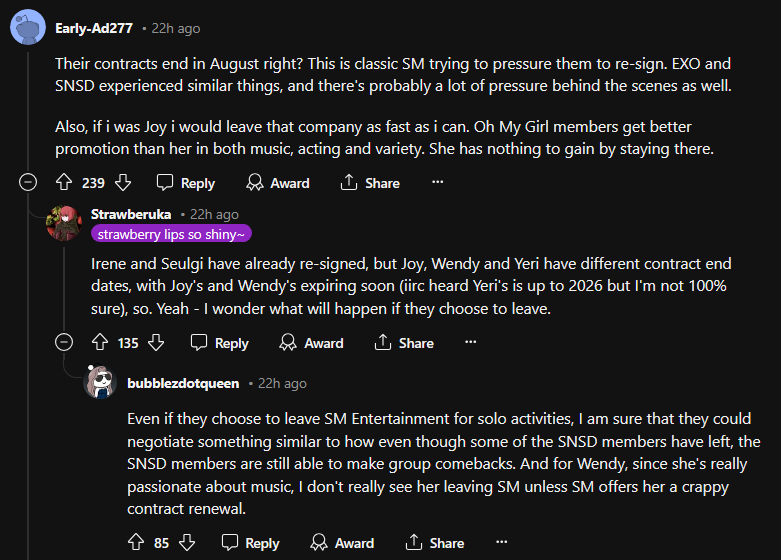Share bubblezdotqueen's comment

pos(434,543)
